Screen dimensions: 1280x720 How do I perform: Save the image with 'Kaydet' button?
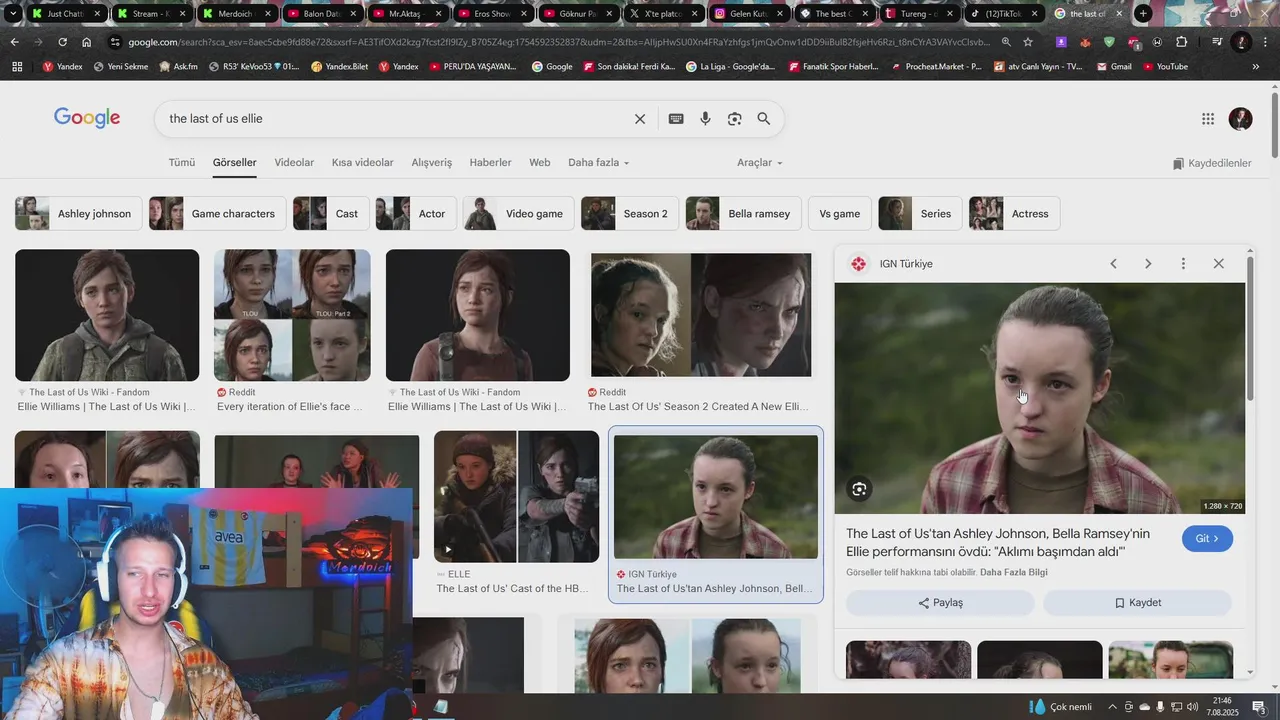pyautogui.click(x=1137, y=603)
